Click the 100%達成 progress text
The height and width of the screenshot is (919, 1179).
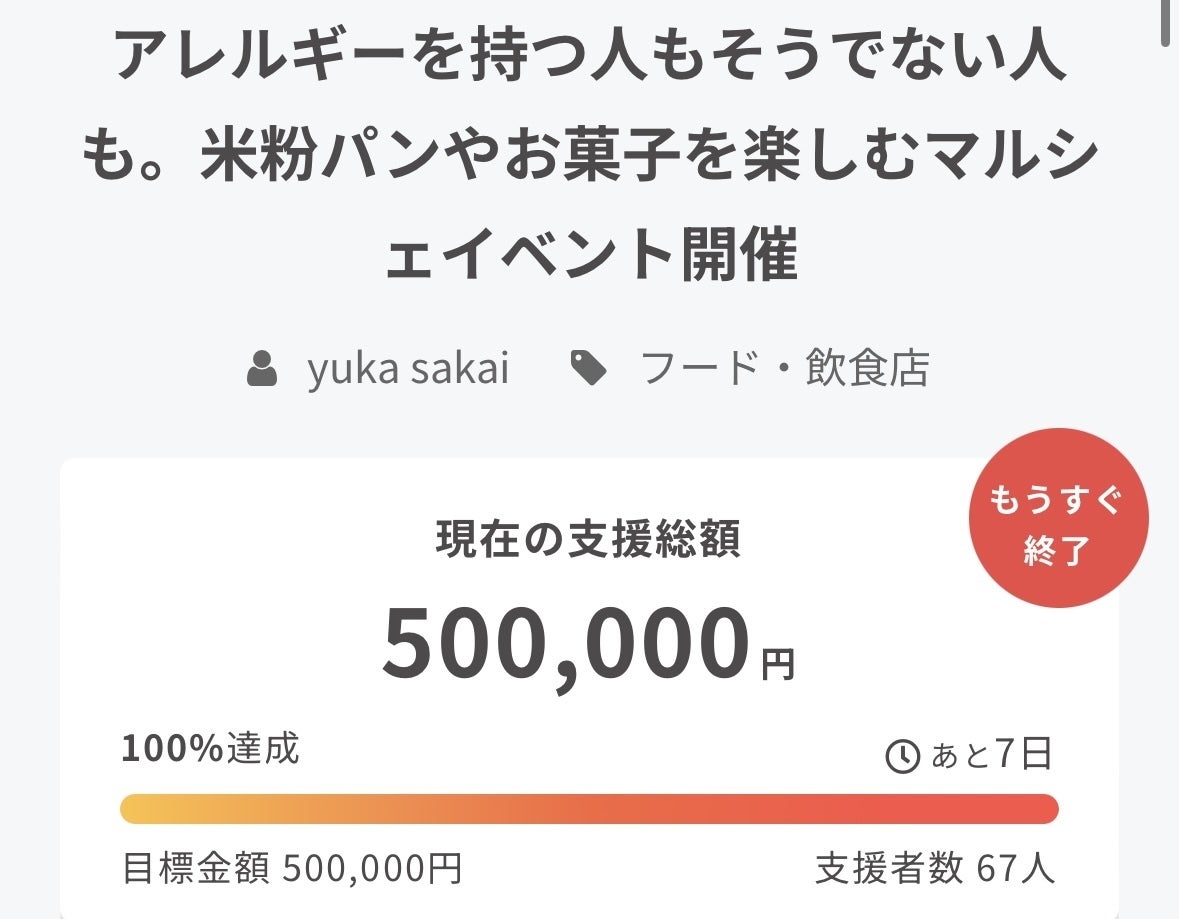click(x=210, y=748)
